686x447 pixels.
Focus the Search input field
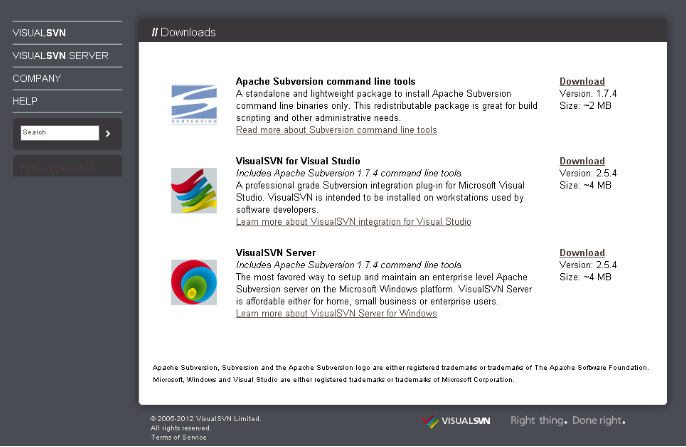click(59, 132)
